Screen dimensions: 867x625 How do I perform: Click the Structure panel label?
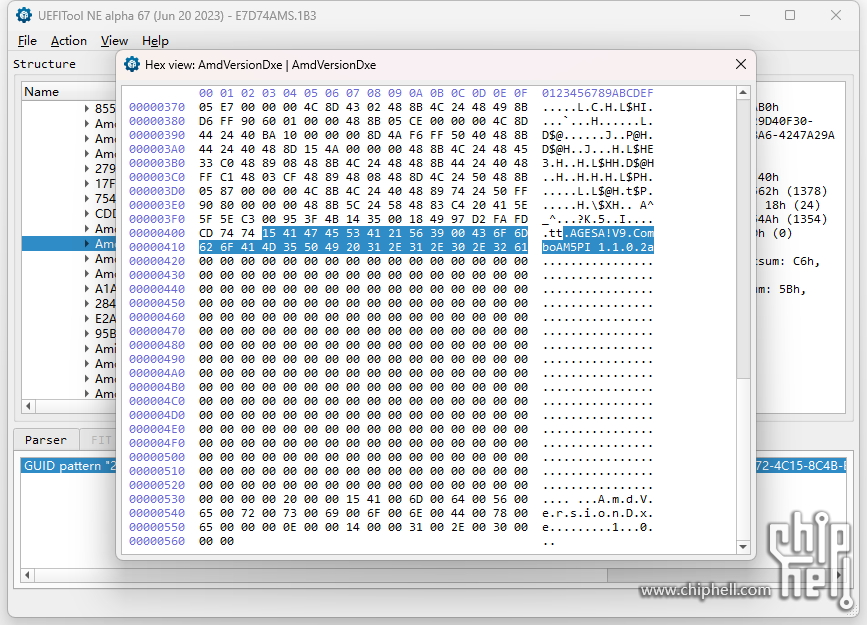point(44,64)
